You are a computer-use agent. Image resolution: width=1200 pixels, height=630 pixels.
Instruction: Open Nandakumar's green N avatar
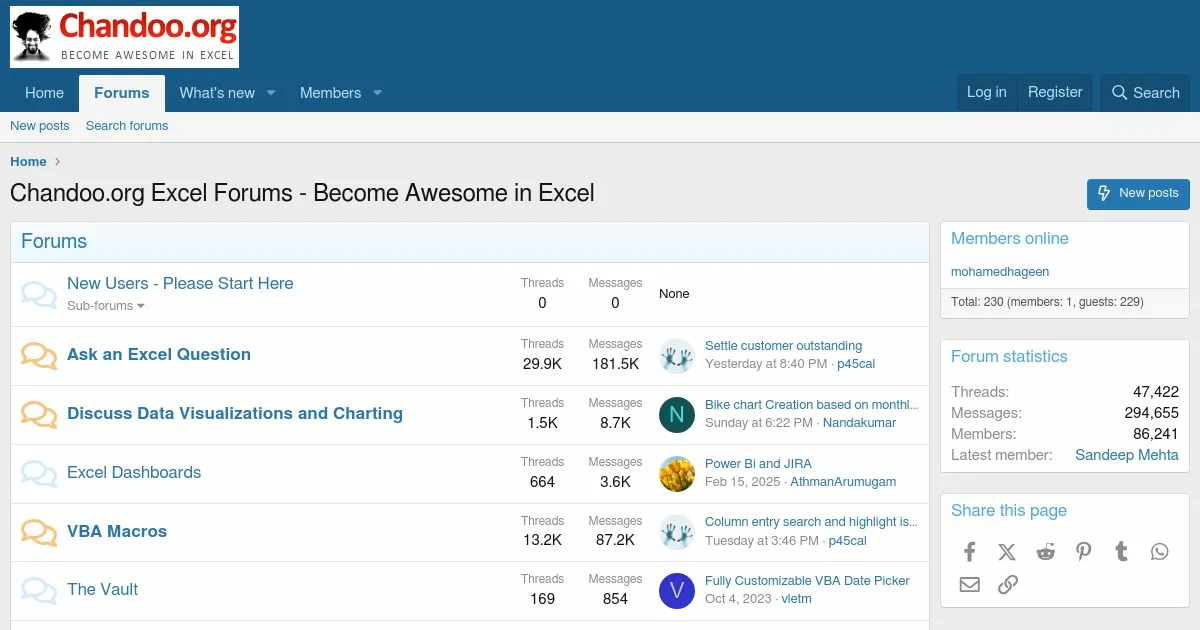[677, 414]
